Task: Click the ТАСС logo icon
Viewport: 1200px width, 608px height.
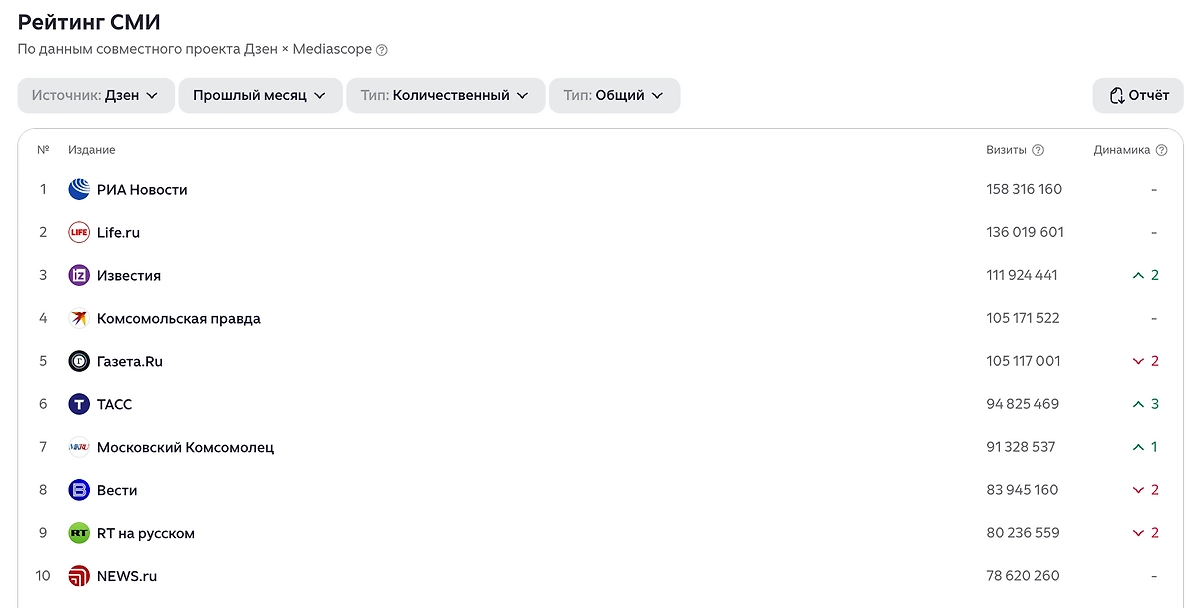Action: (79, 404)
